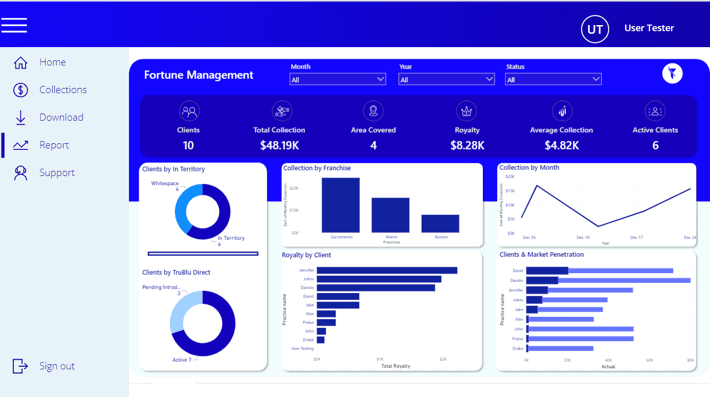Screen dimensions: 710x397
Task: Click Clients by TruBlu Direct title
Action: 176,272
